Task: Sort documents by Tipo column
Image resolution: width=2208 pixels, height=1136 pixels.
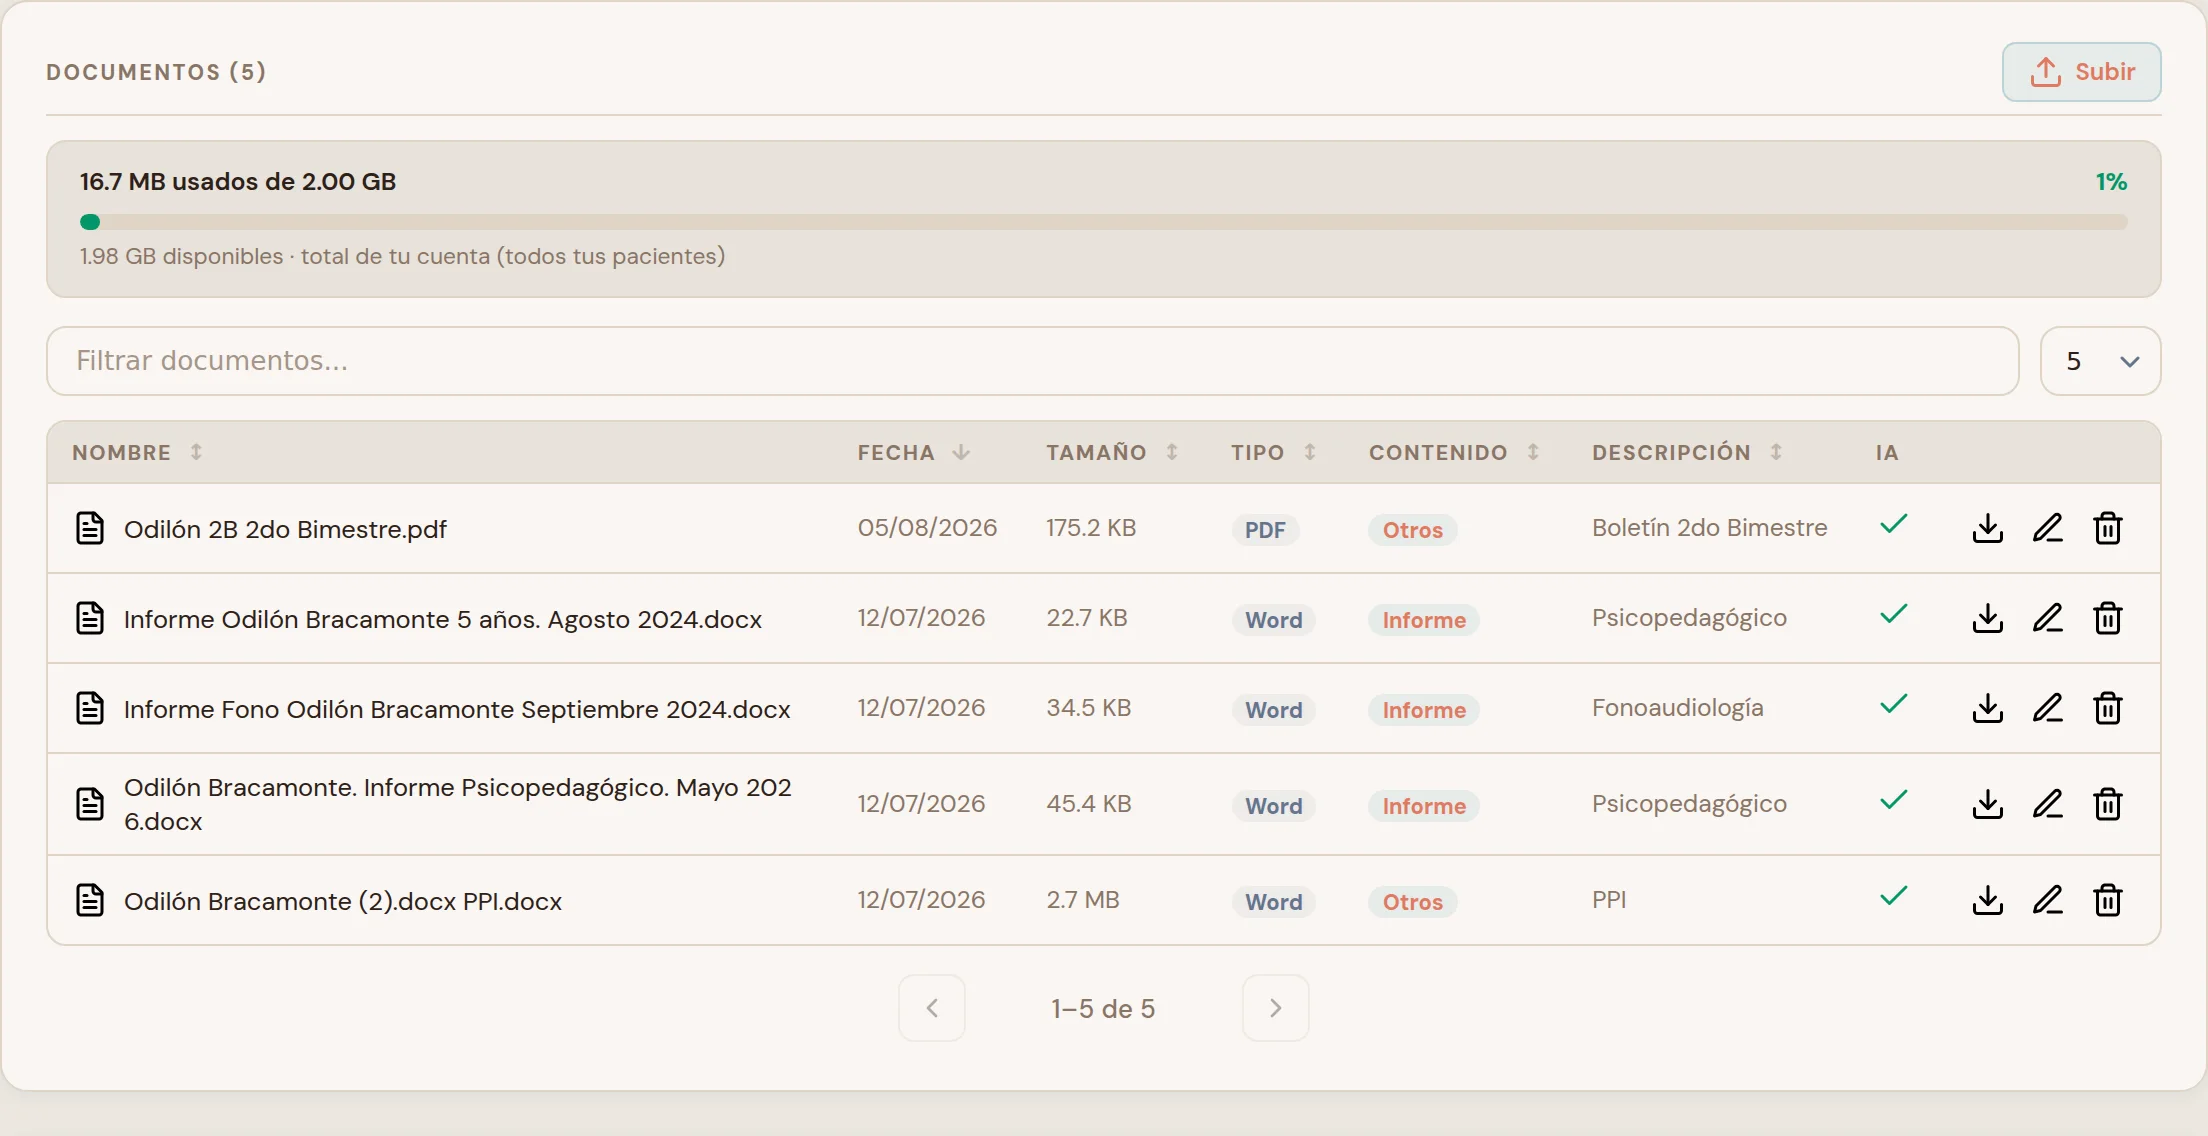Action: pyautogui.click(x=1273, y=452)
